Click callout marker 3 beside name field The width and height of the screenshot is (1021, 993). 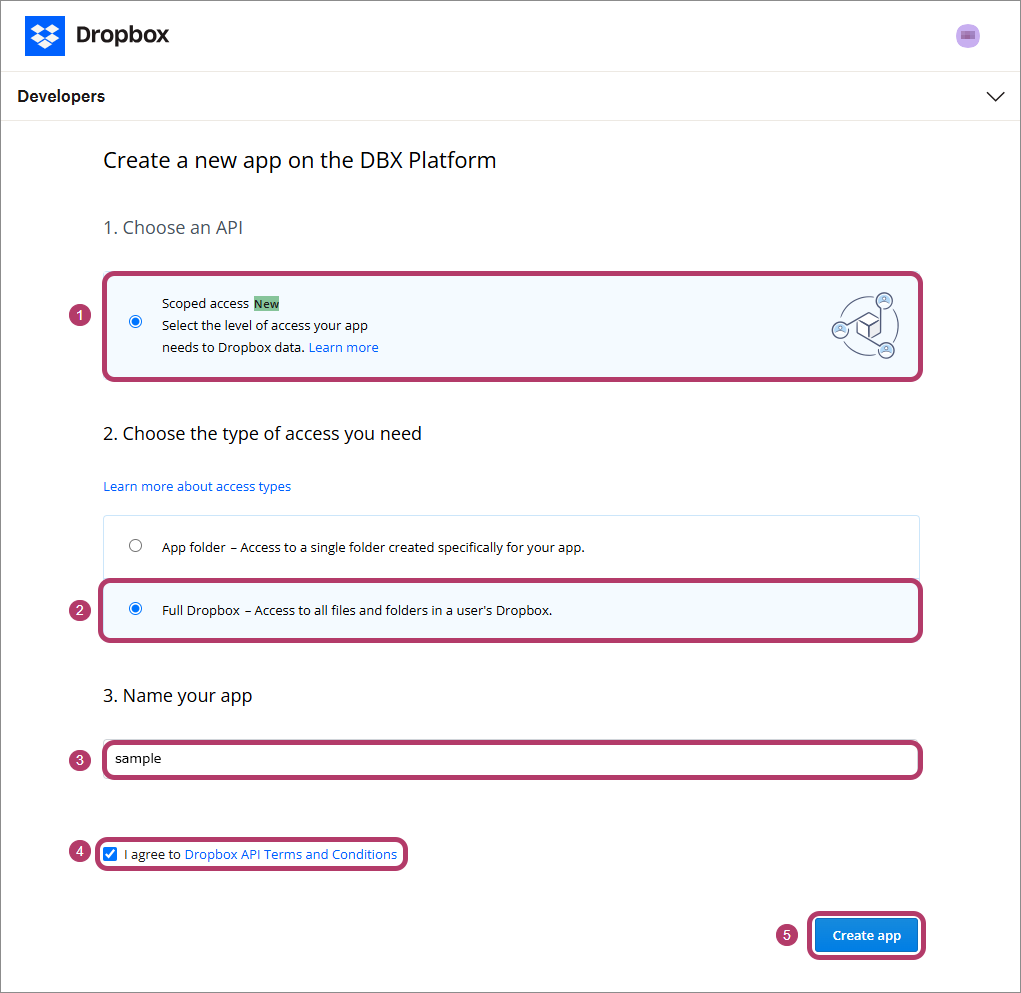(x=80, y=760)
